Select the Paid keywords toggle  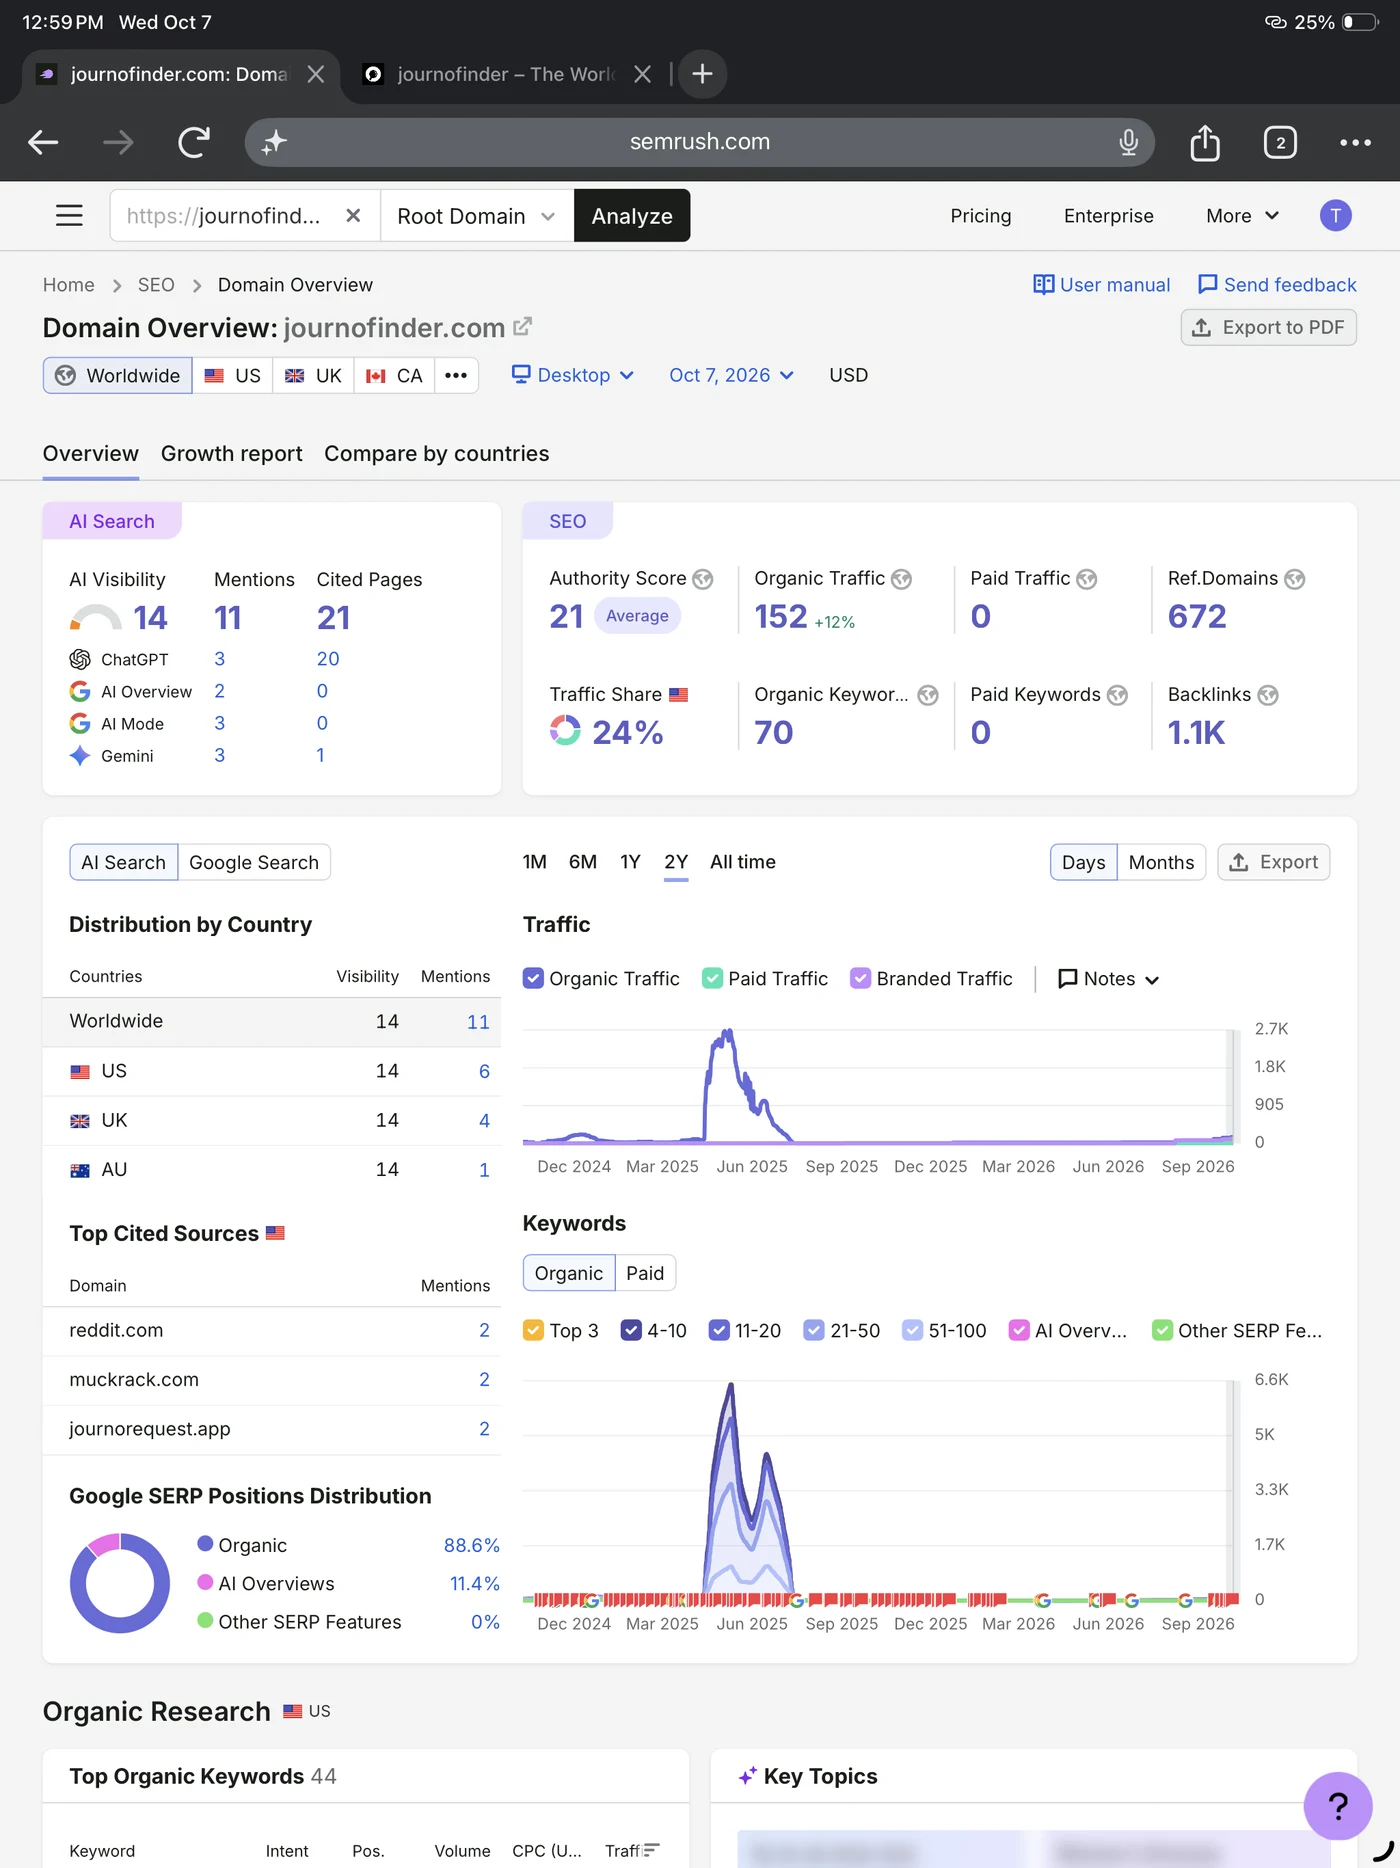tap(645, 1273)
